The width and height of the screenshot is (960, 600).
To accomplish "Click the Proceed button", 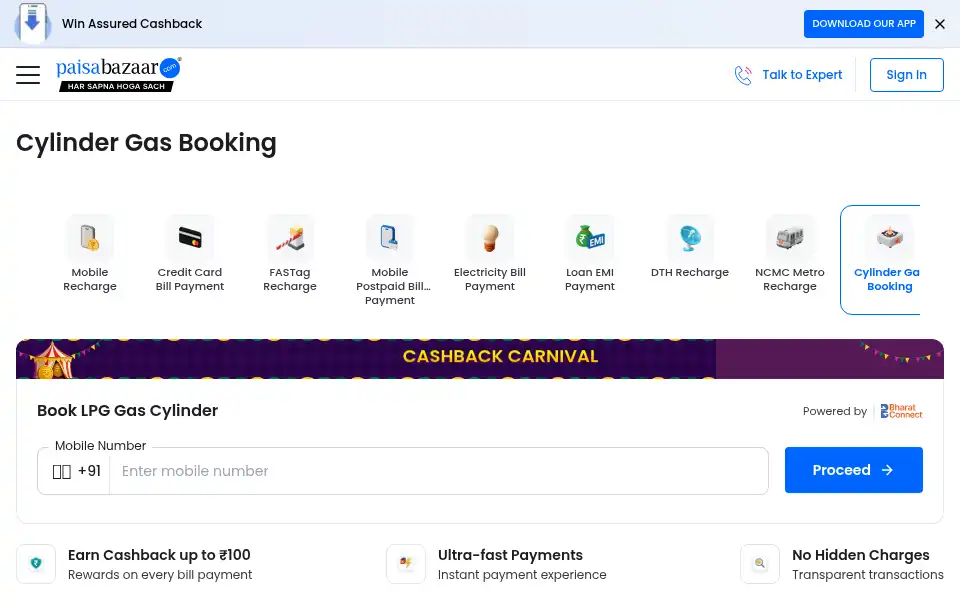I will tap(853, 470).
